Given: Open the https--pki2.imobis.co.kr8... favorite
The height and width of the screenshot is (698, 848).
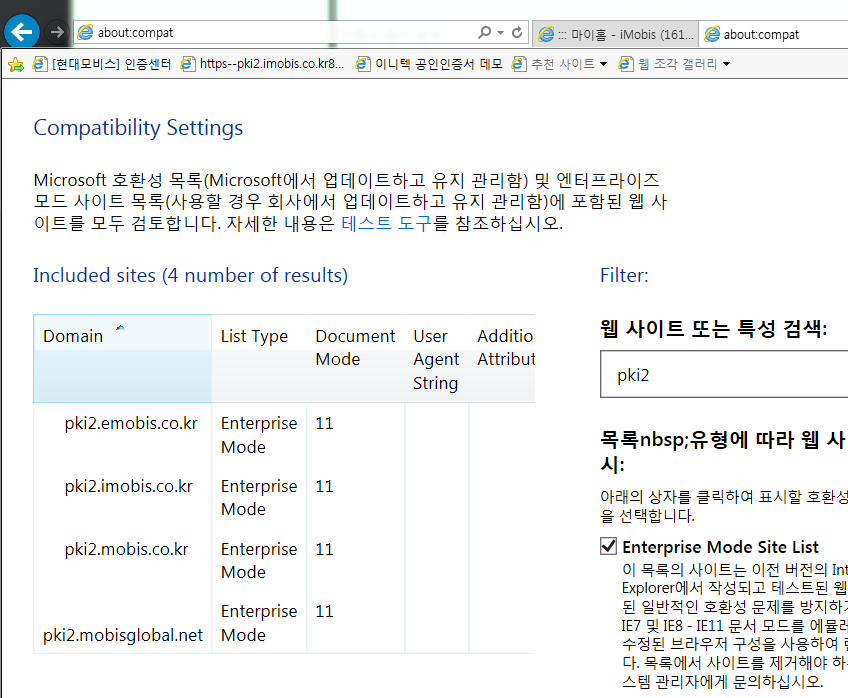Looking at the screenshot, I should 262,64.
